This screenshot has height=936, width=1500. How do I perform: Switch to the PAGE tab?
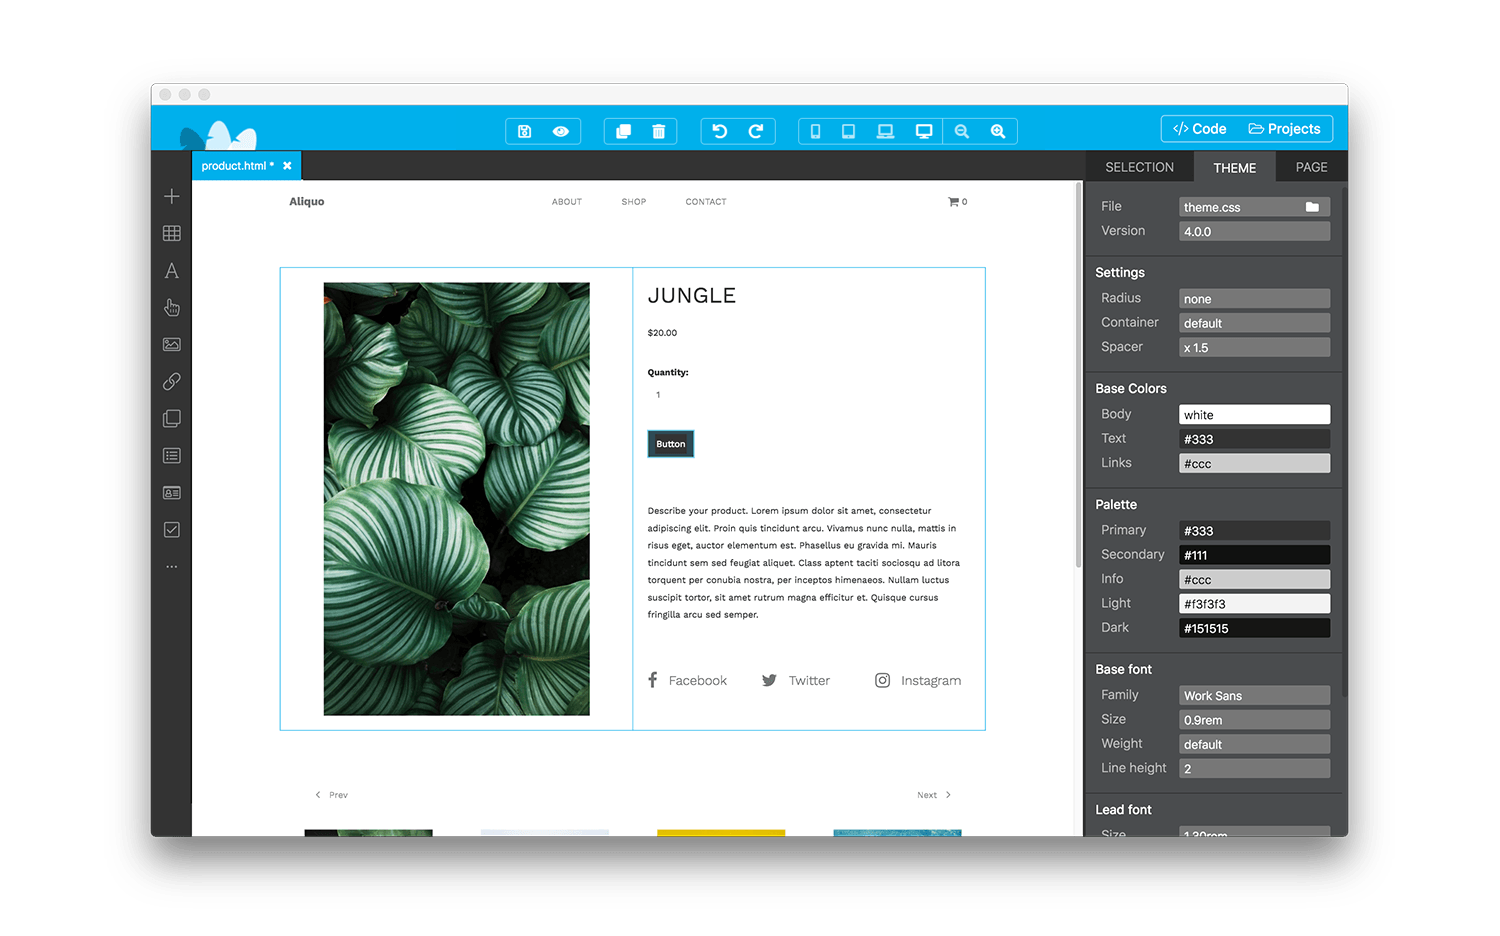[x=1311, y=167]
